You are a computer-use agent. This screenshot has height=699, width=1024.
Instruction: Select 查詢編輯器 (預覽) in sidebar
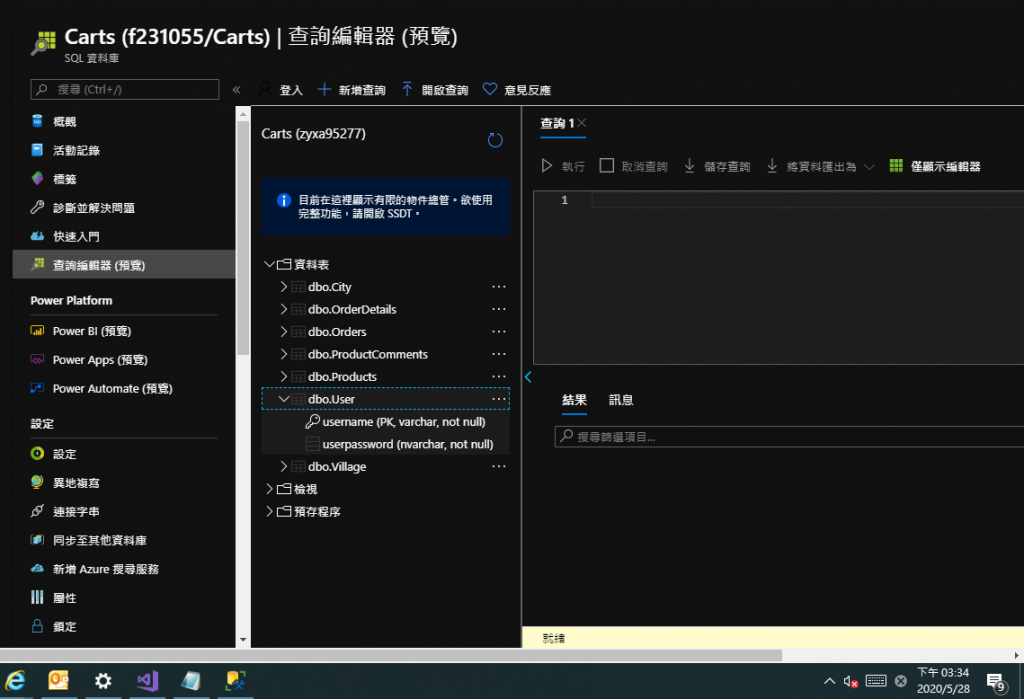coord(124,265)
